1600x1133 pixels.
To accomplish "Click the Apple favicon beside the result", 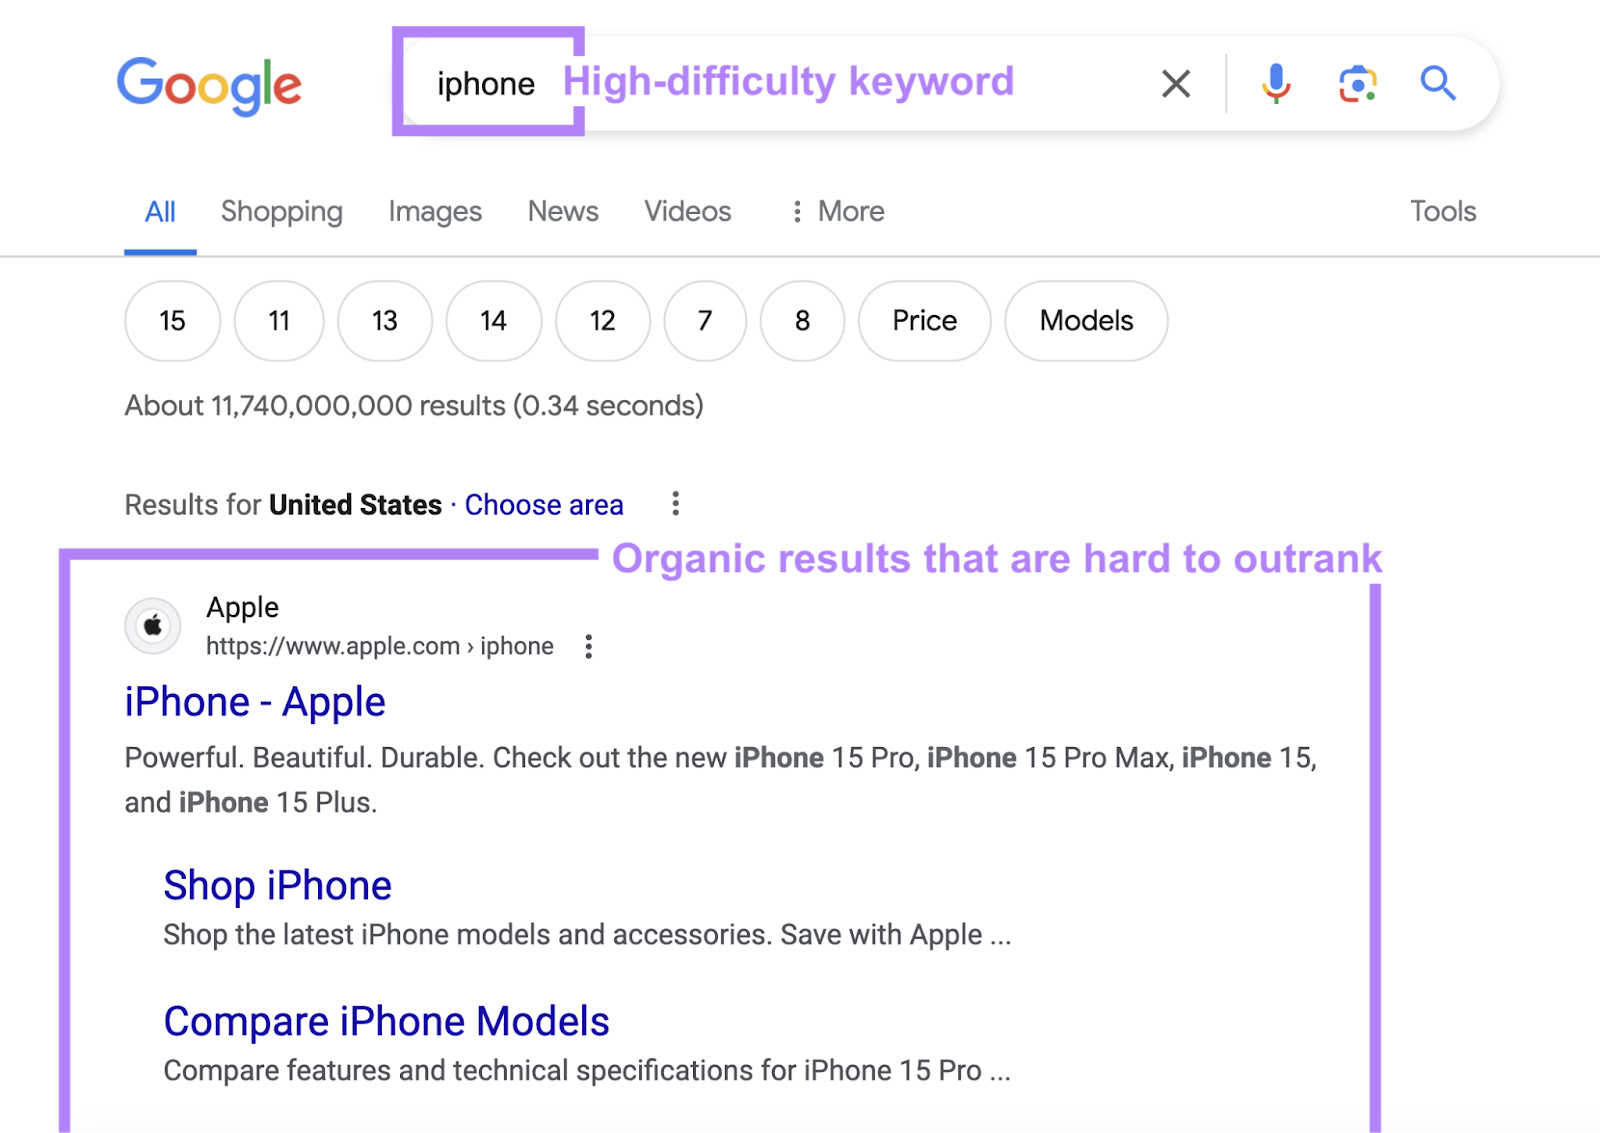I will [x=152, y=625].
